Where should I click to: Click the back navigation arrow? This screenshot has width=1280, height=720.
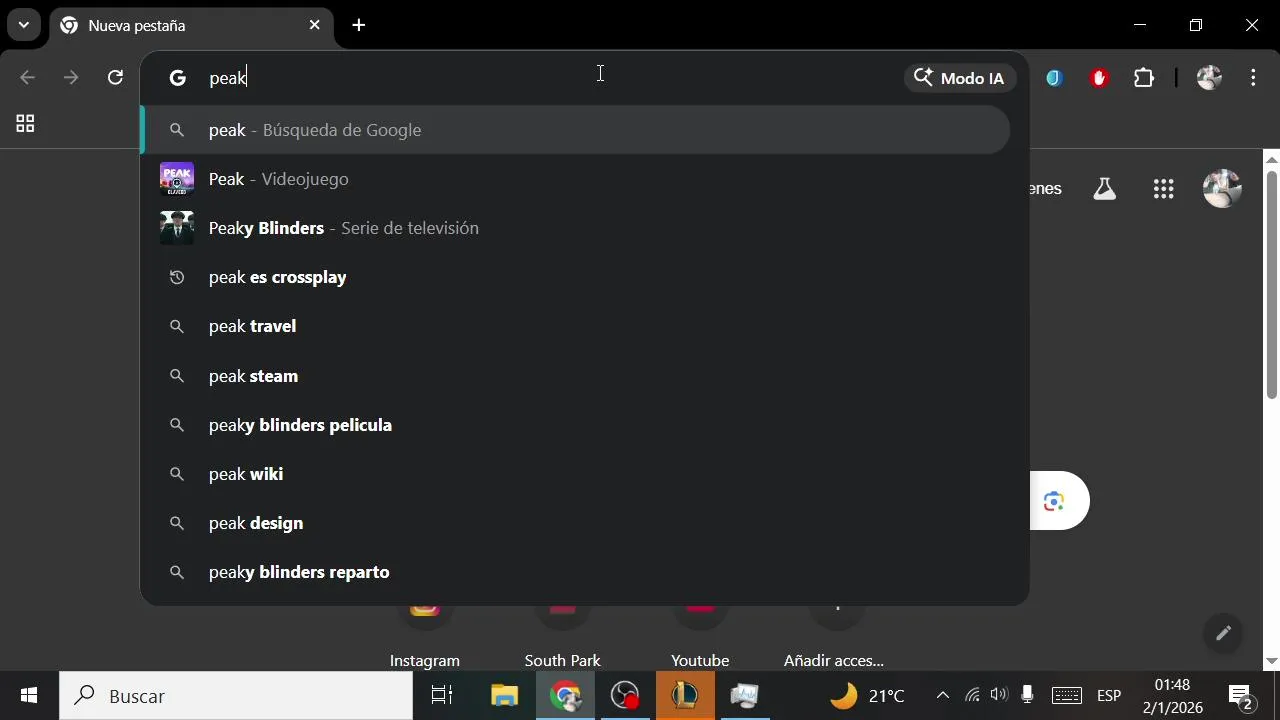[27, 78]
